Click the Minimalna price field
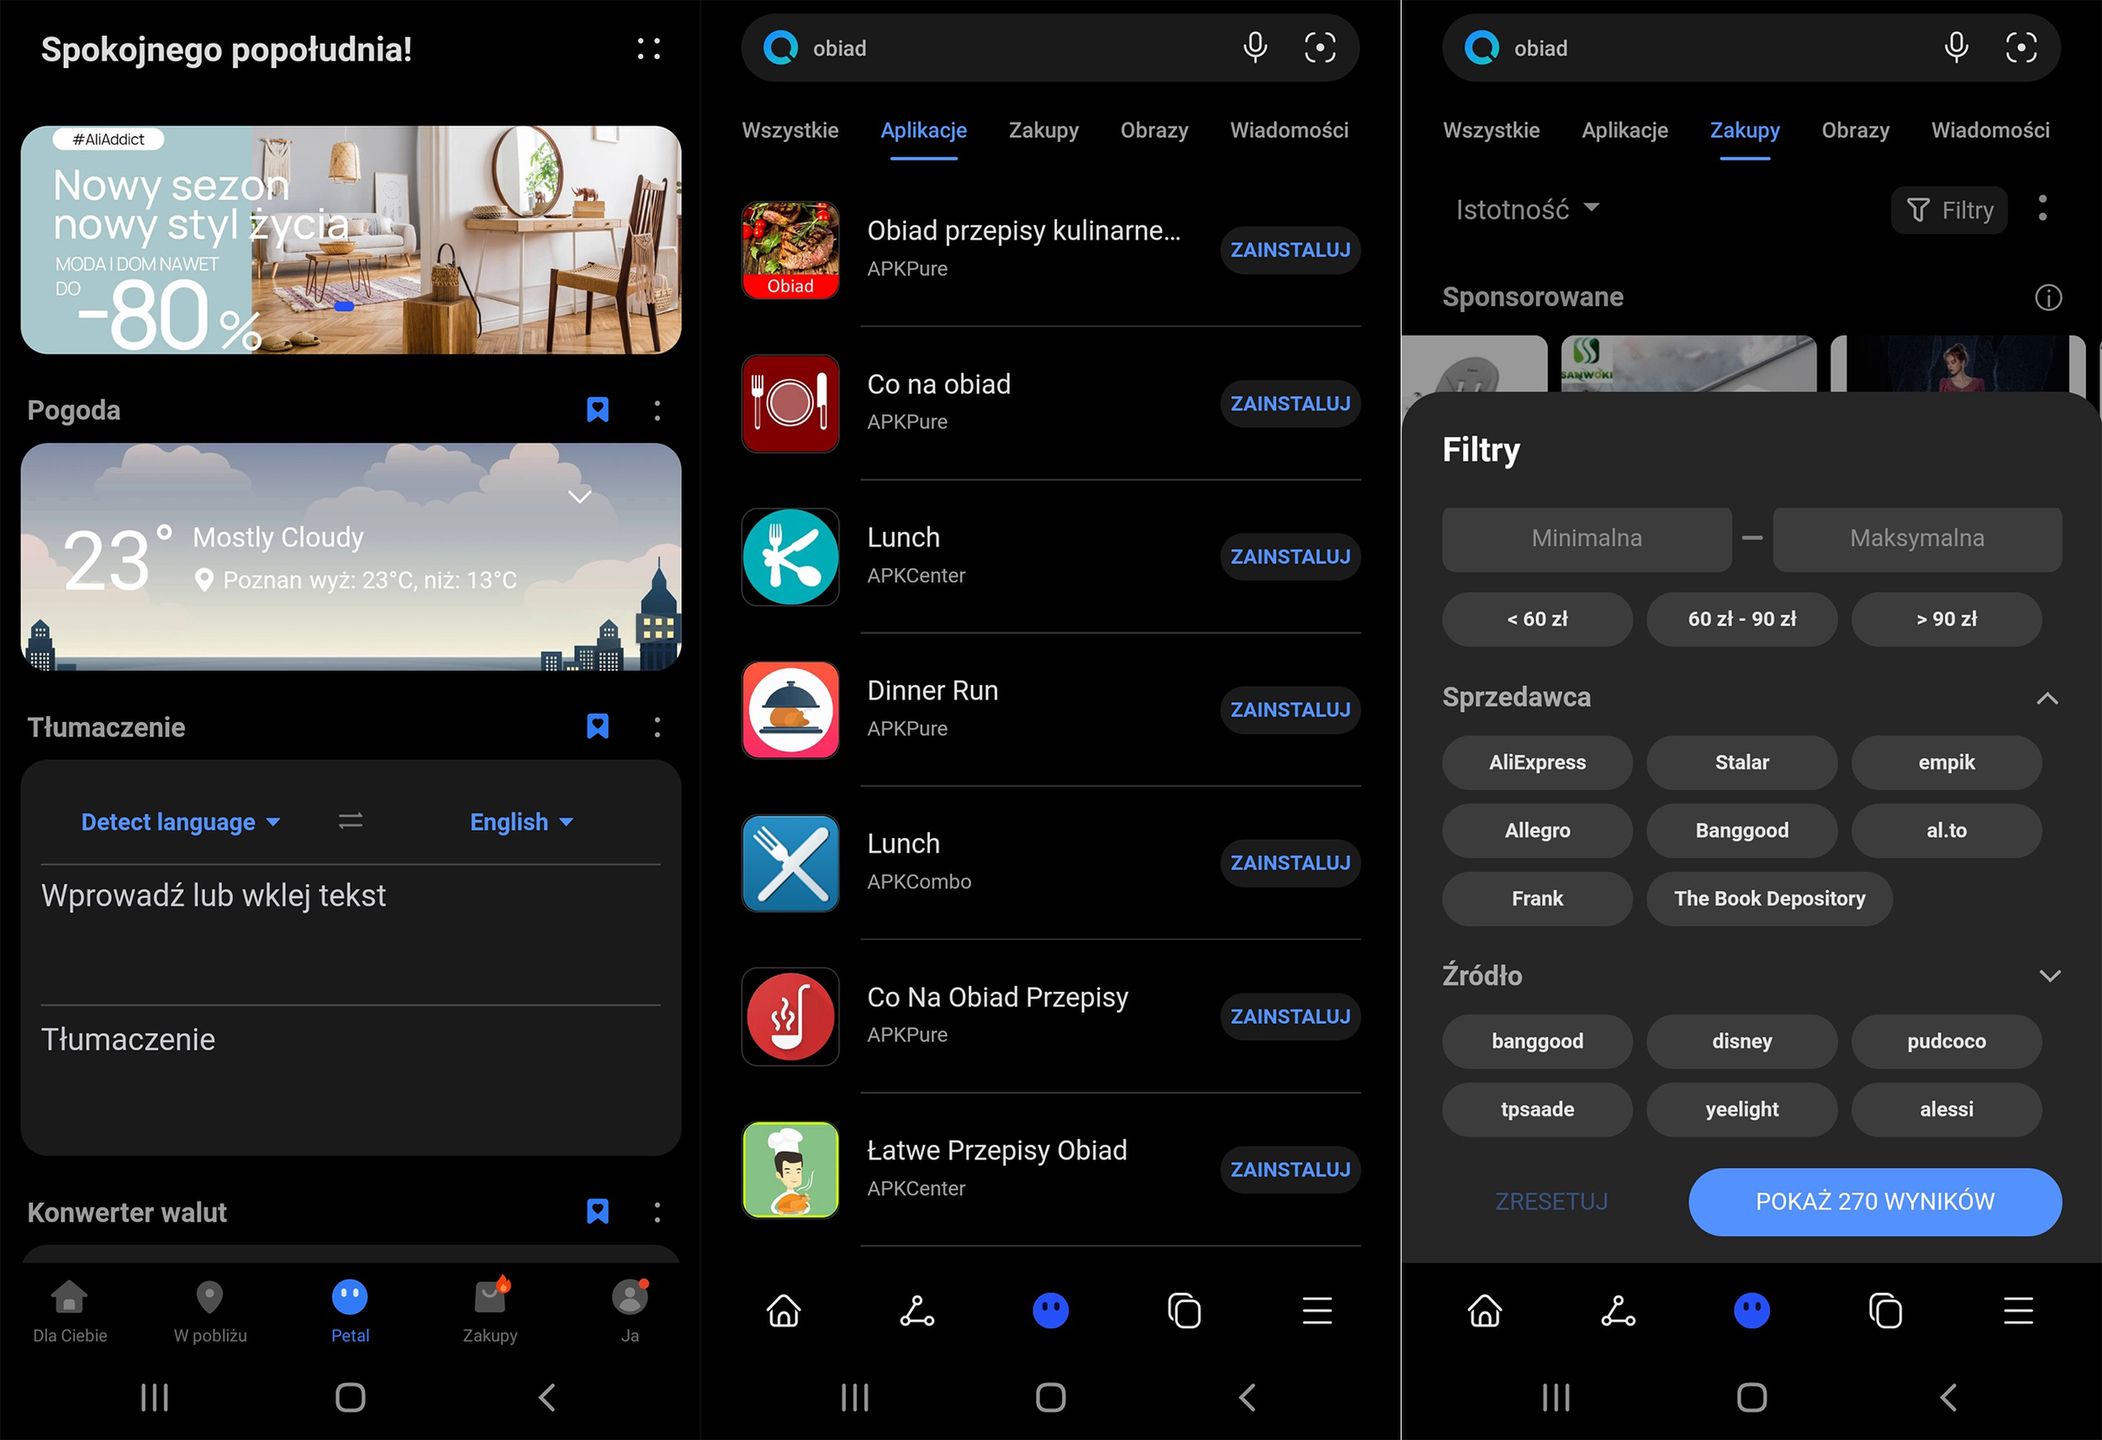Image resolution: width=2102 pixels, height=1440 pixels. click(x=1587, y=539)
